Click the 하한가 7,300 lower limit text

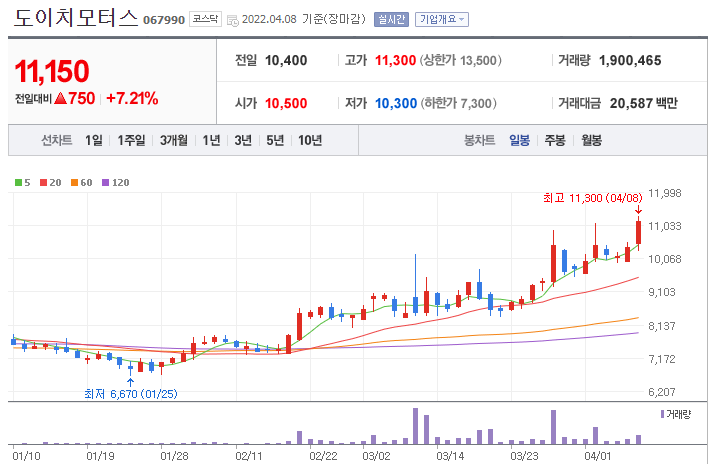coord(459,103)
